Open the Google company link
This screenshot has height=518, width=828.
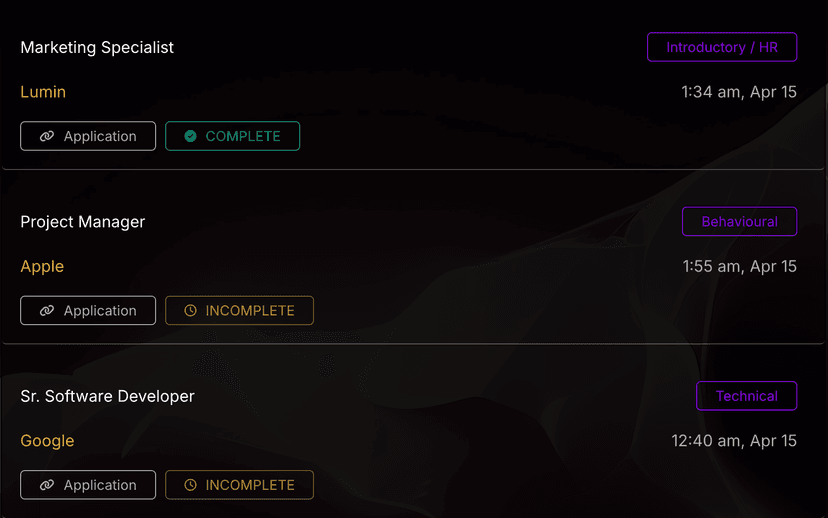pos(47,441)
